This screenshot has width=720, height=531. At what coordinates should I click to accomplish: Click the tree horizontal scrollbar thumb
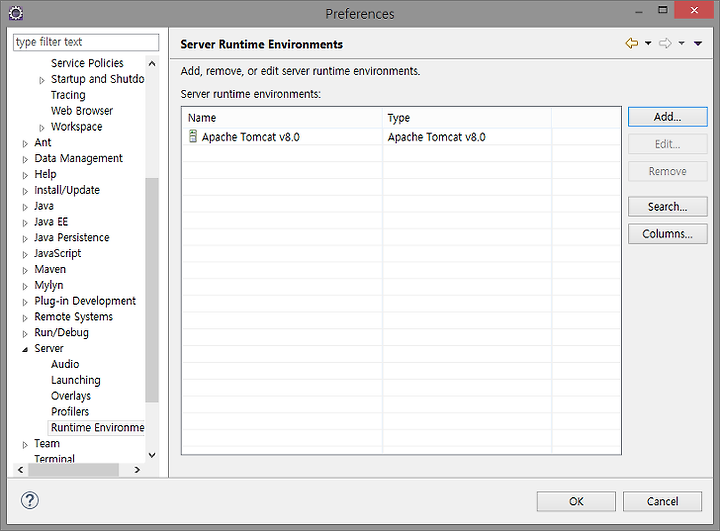[x=73, y=469]
